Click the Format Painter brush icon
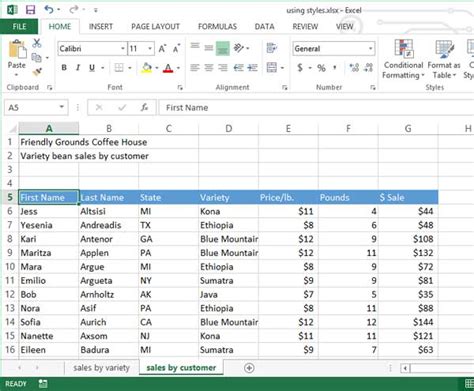 [37, 71]
